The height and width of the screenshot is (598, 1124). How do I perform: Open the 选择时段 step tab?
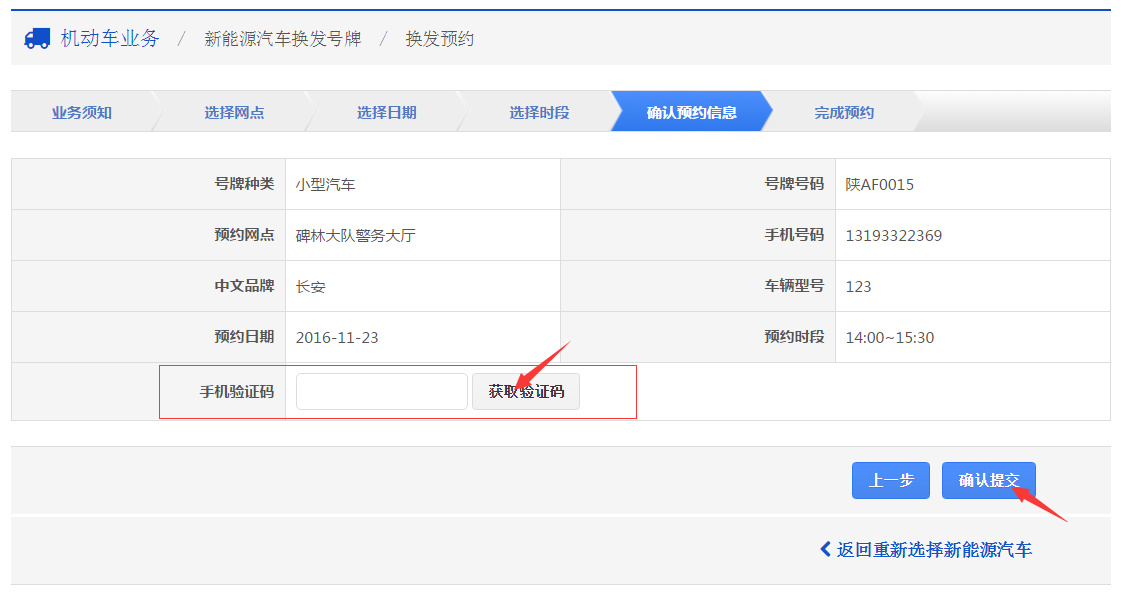click(539, 112)
